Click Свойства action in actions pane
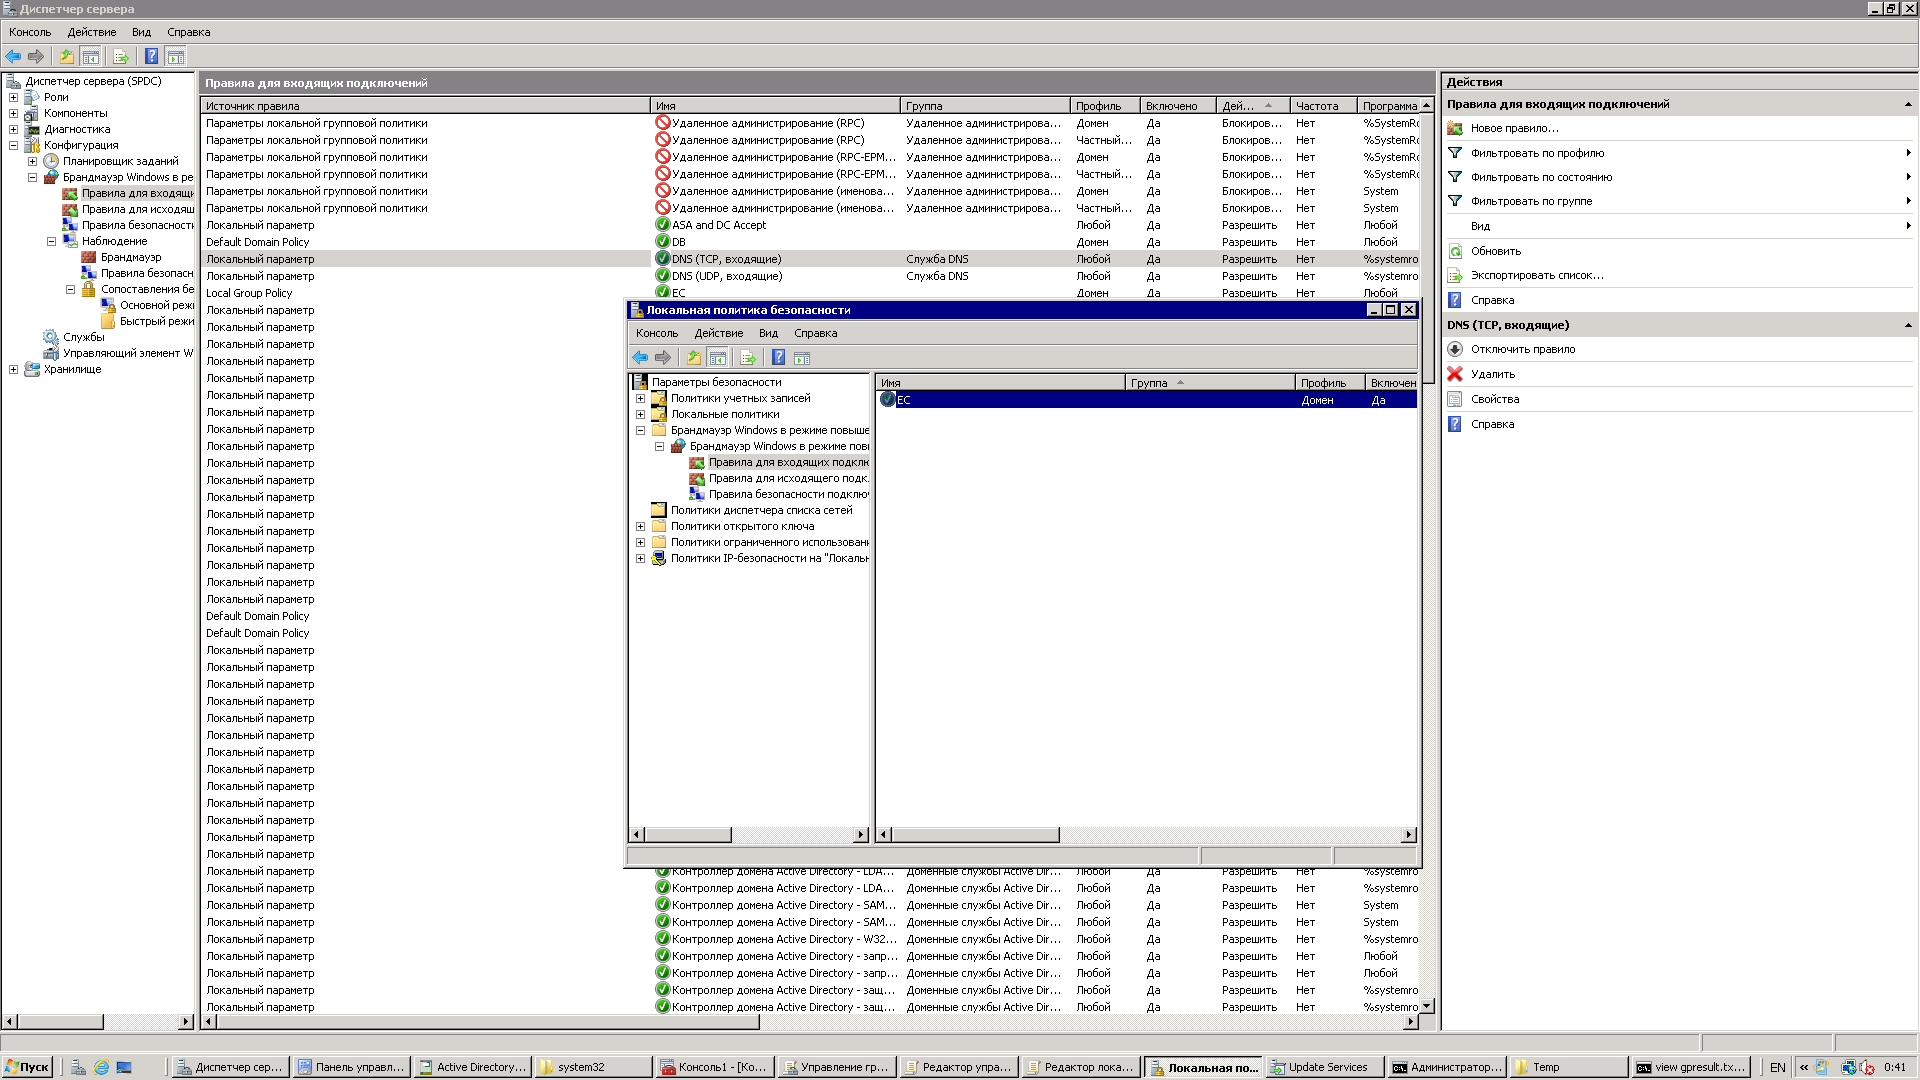 pos(1495,399)
